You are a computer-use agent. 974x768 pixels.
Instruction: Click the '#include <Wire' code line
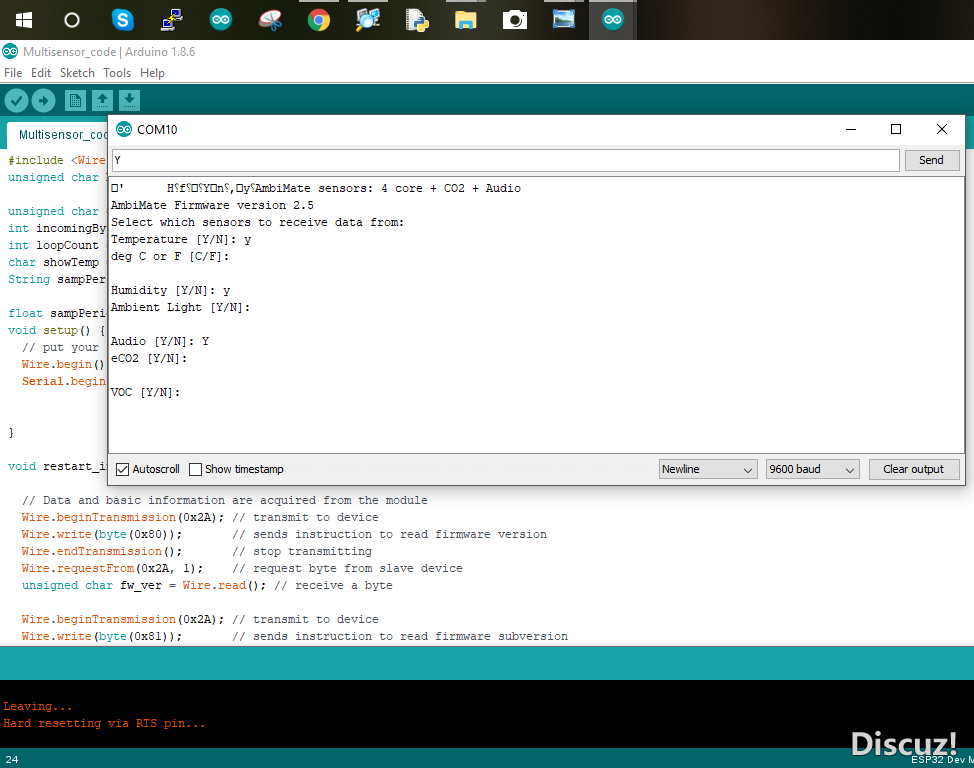57,160
